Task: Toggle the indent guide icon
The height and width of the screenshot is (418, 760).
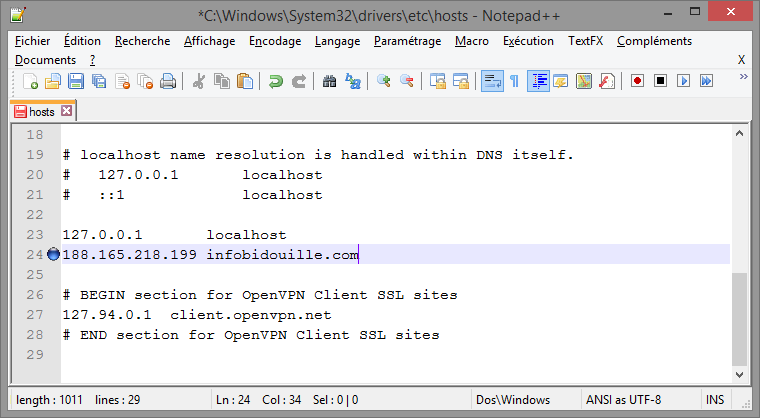Action: 538,81
